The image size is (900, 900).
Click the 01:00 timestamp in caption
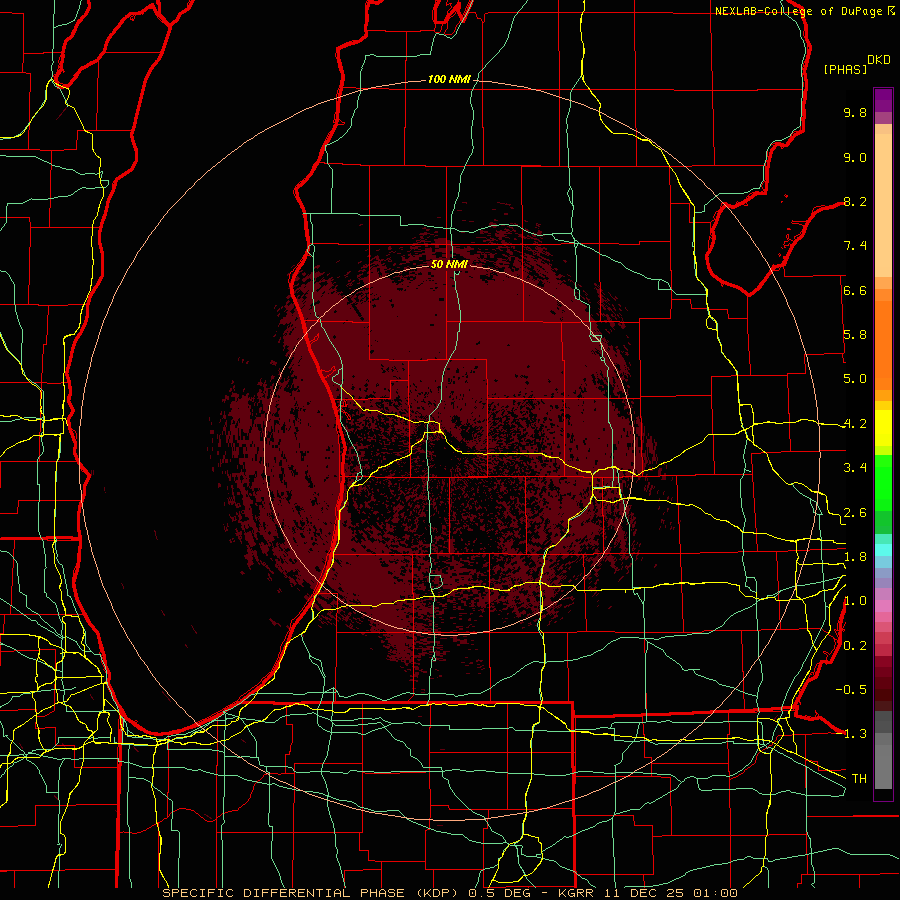coord(717,893)
